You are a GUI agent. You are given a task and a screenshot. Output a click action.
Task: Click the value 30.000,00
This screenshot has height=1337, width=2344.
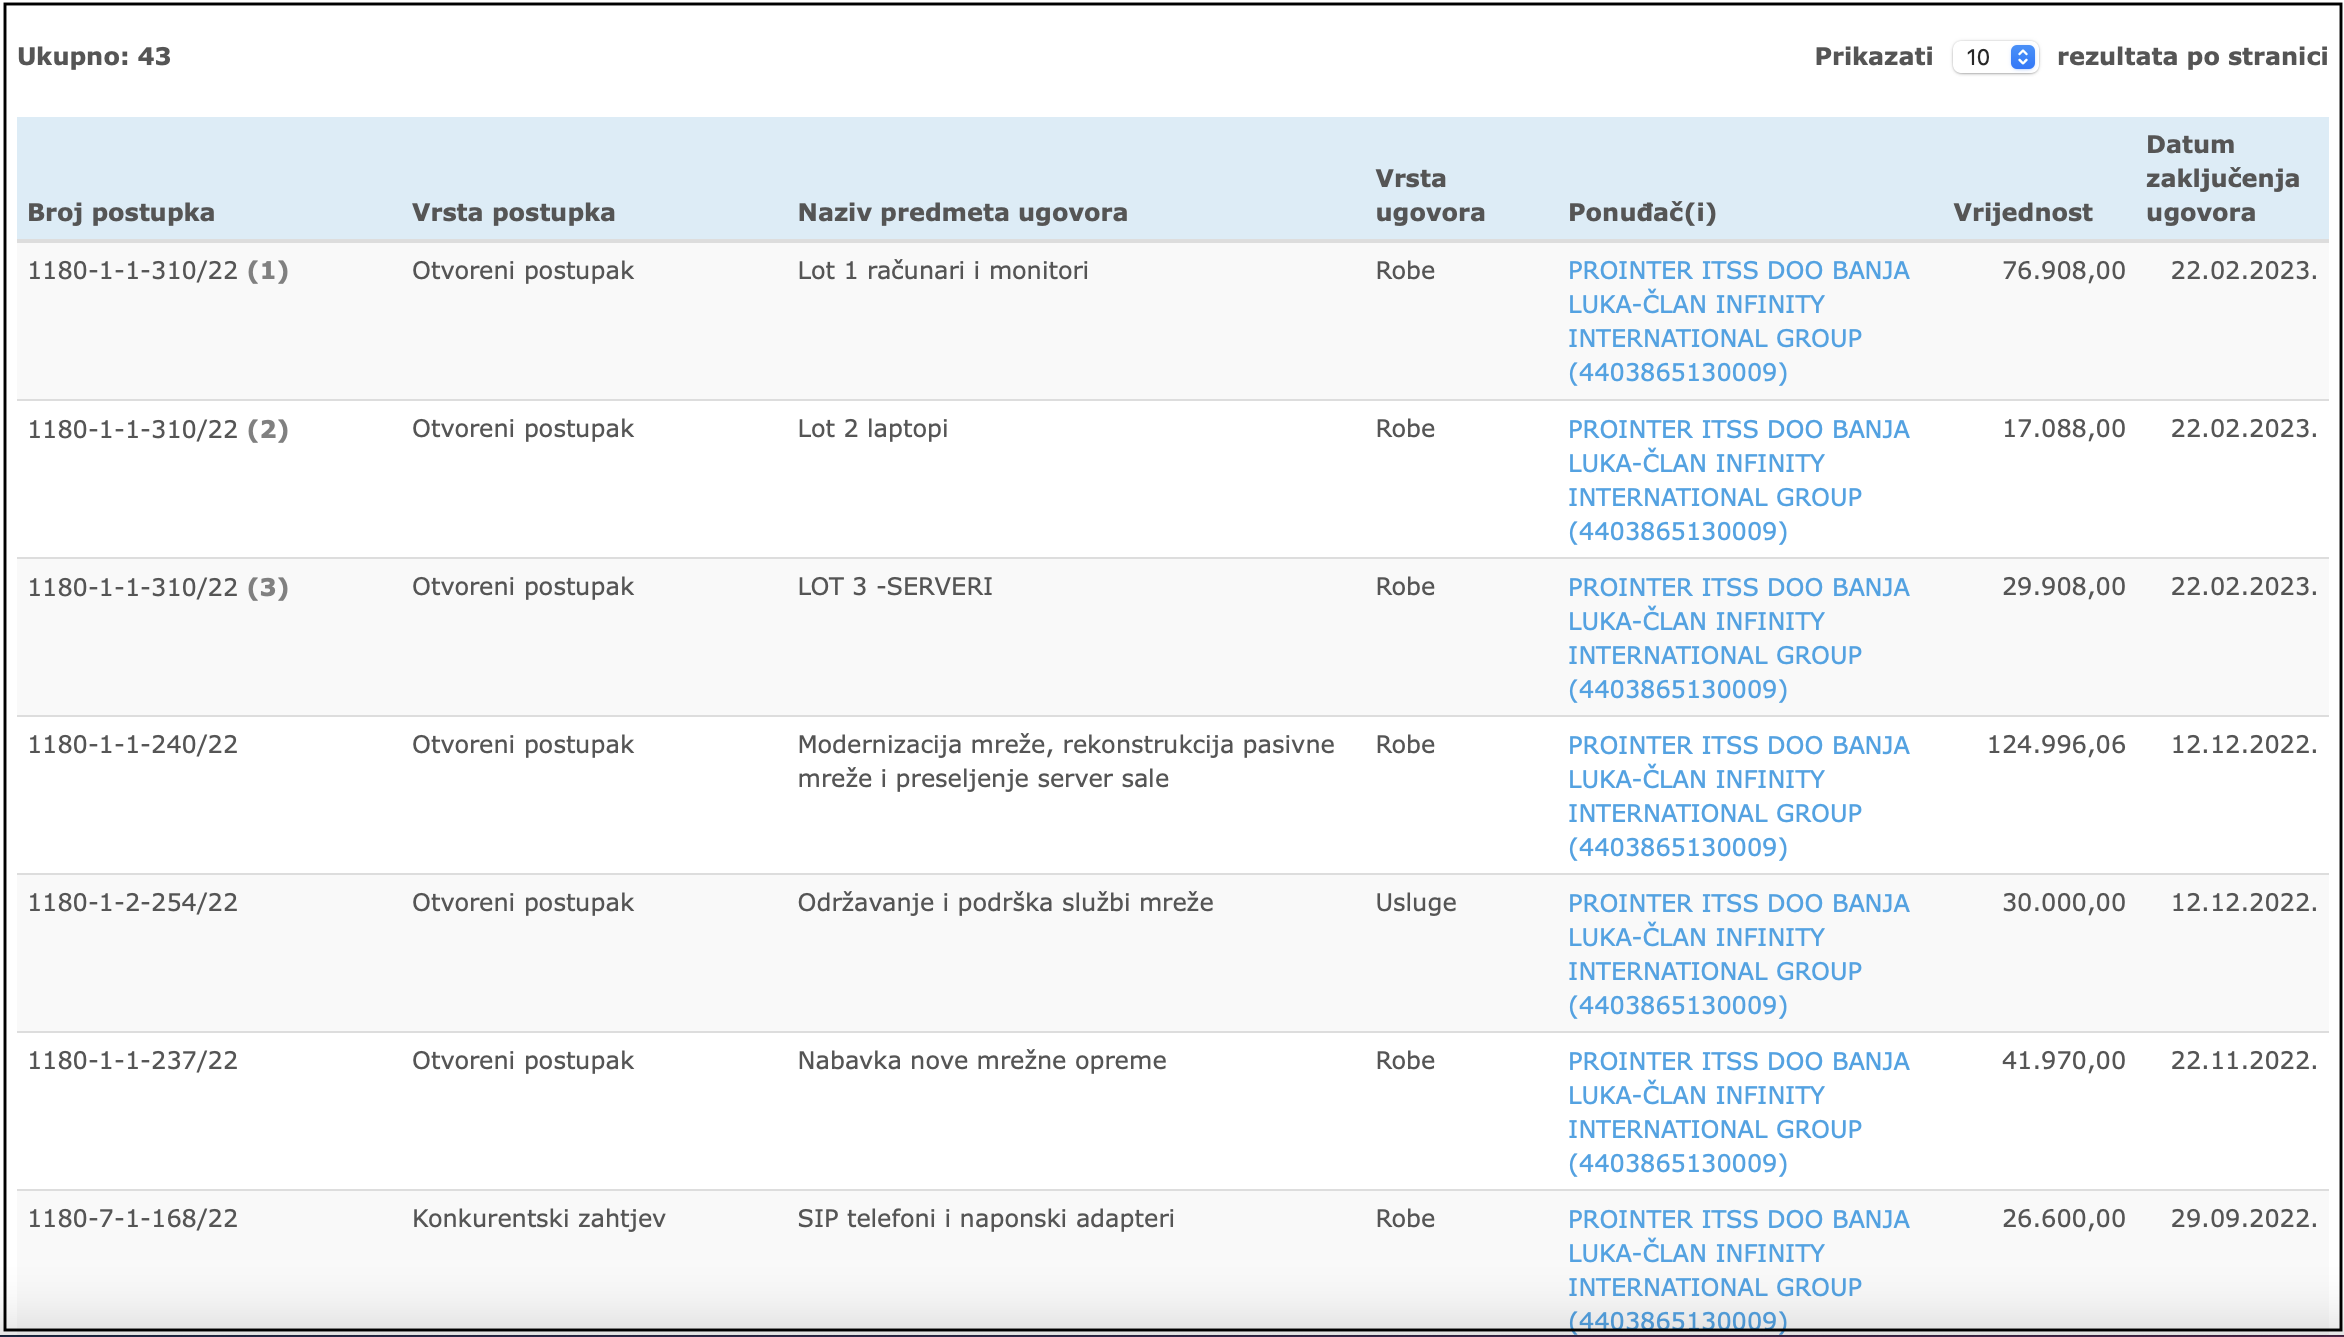pos(2063,903)
